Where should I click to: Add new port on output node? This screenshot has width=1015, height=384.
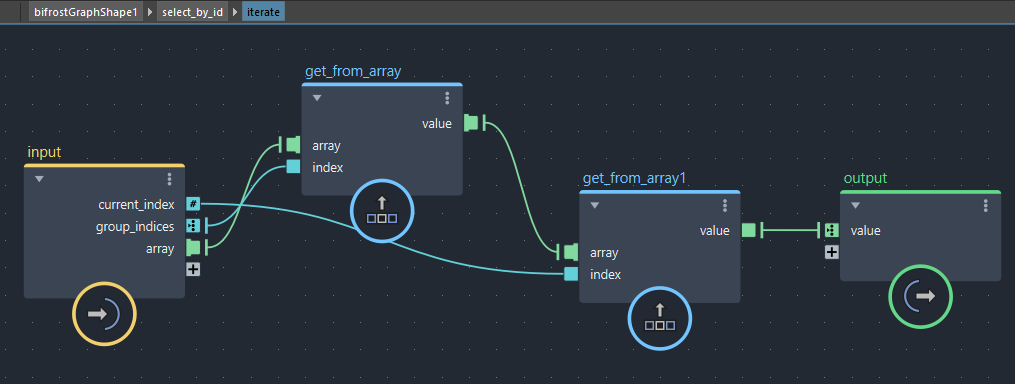(832, 252)
